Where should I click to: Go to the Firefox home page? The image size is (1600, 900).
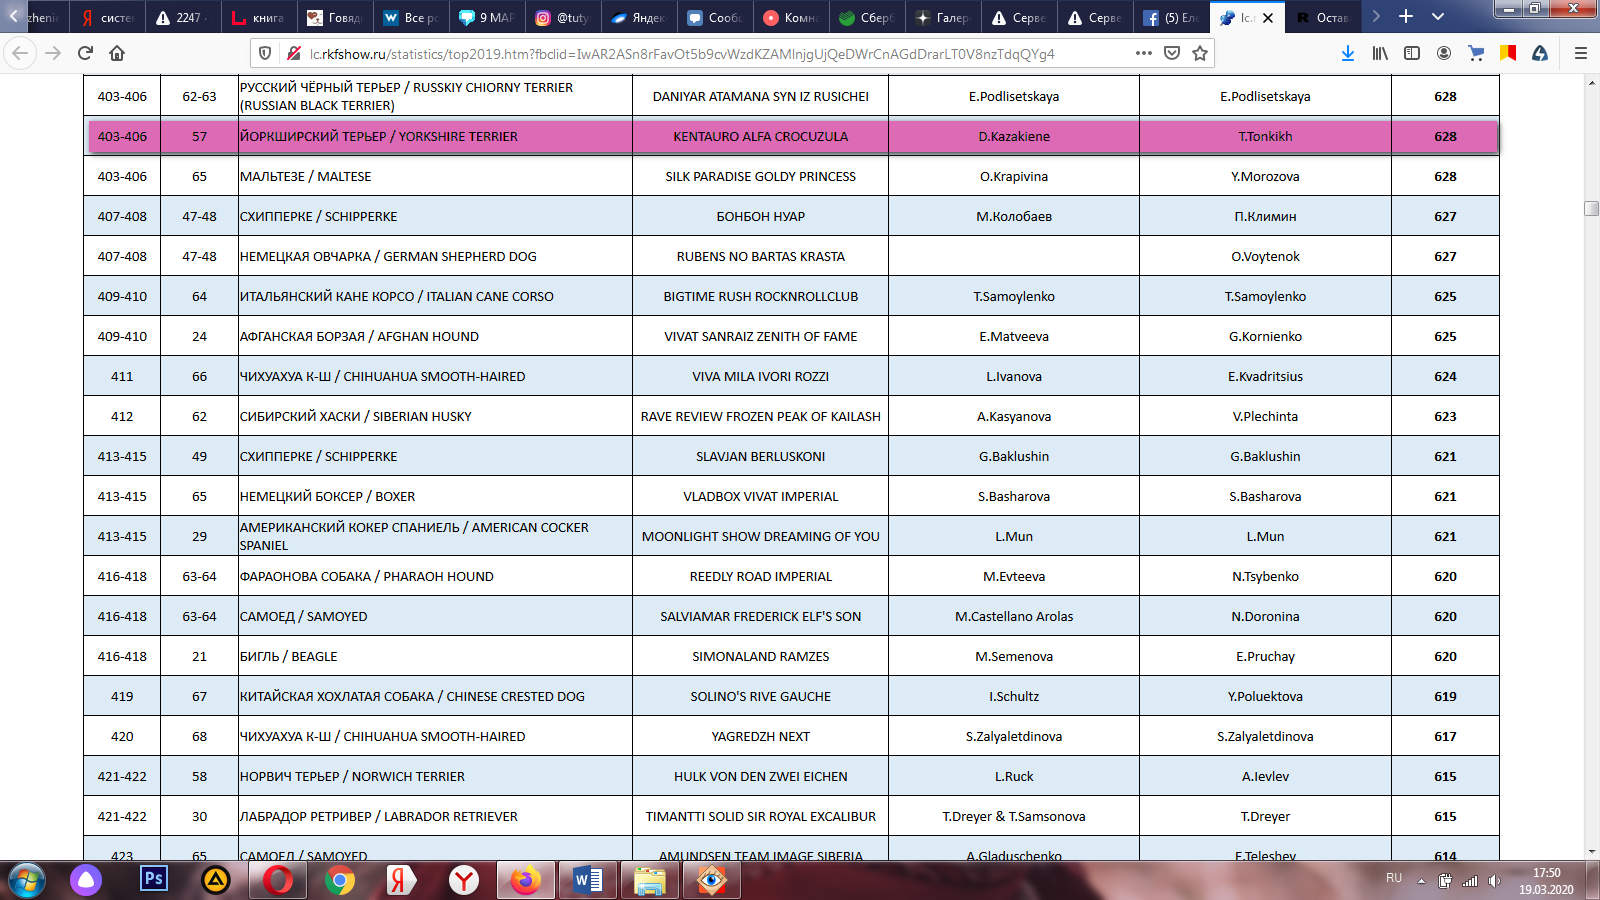pos(117,53)
